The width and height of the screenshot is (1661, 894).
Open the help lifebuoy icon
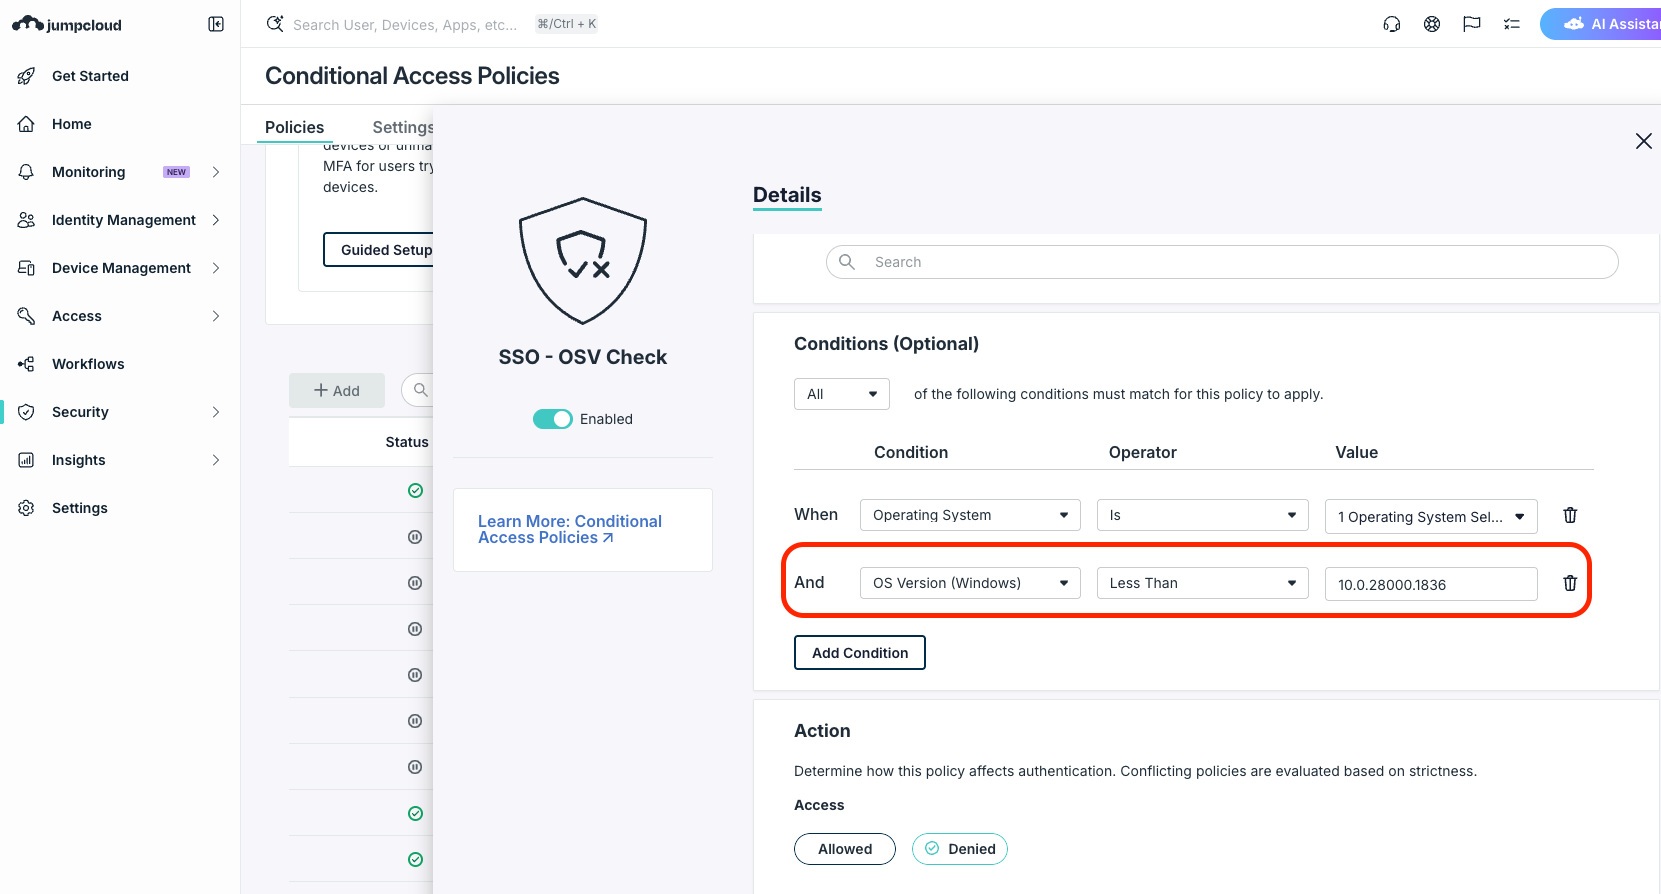[1432, 24]
